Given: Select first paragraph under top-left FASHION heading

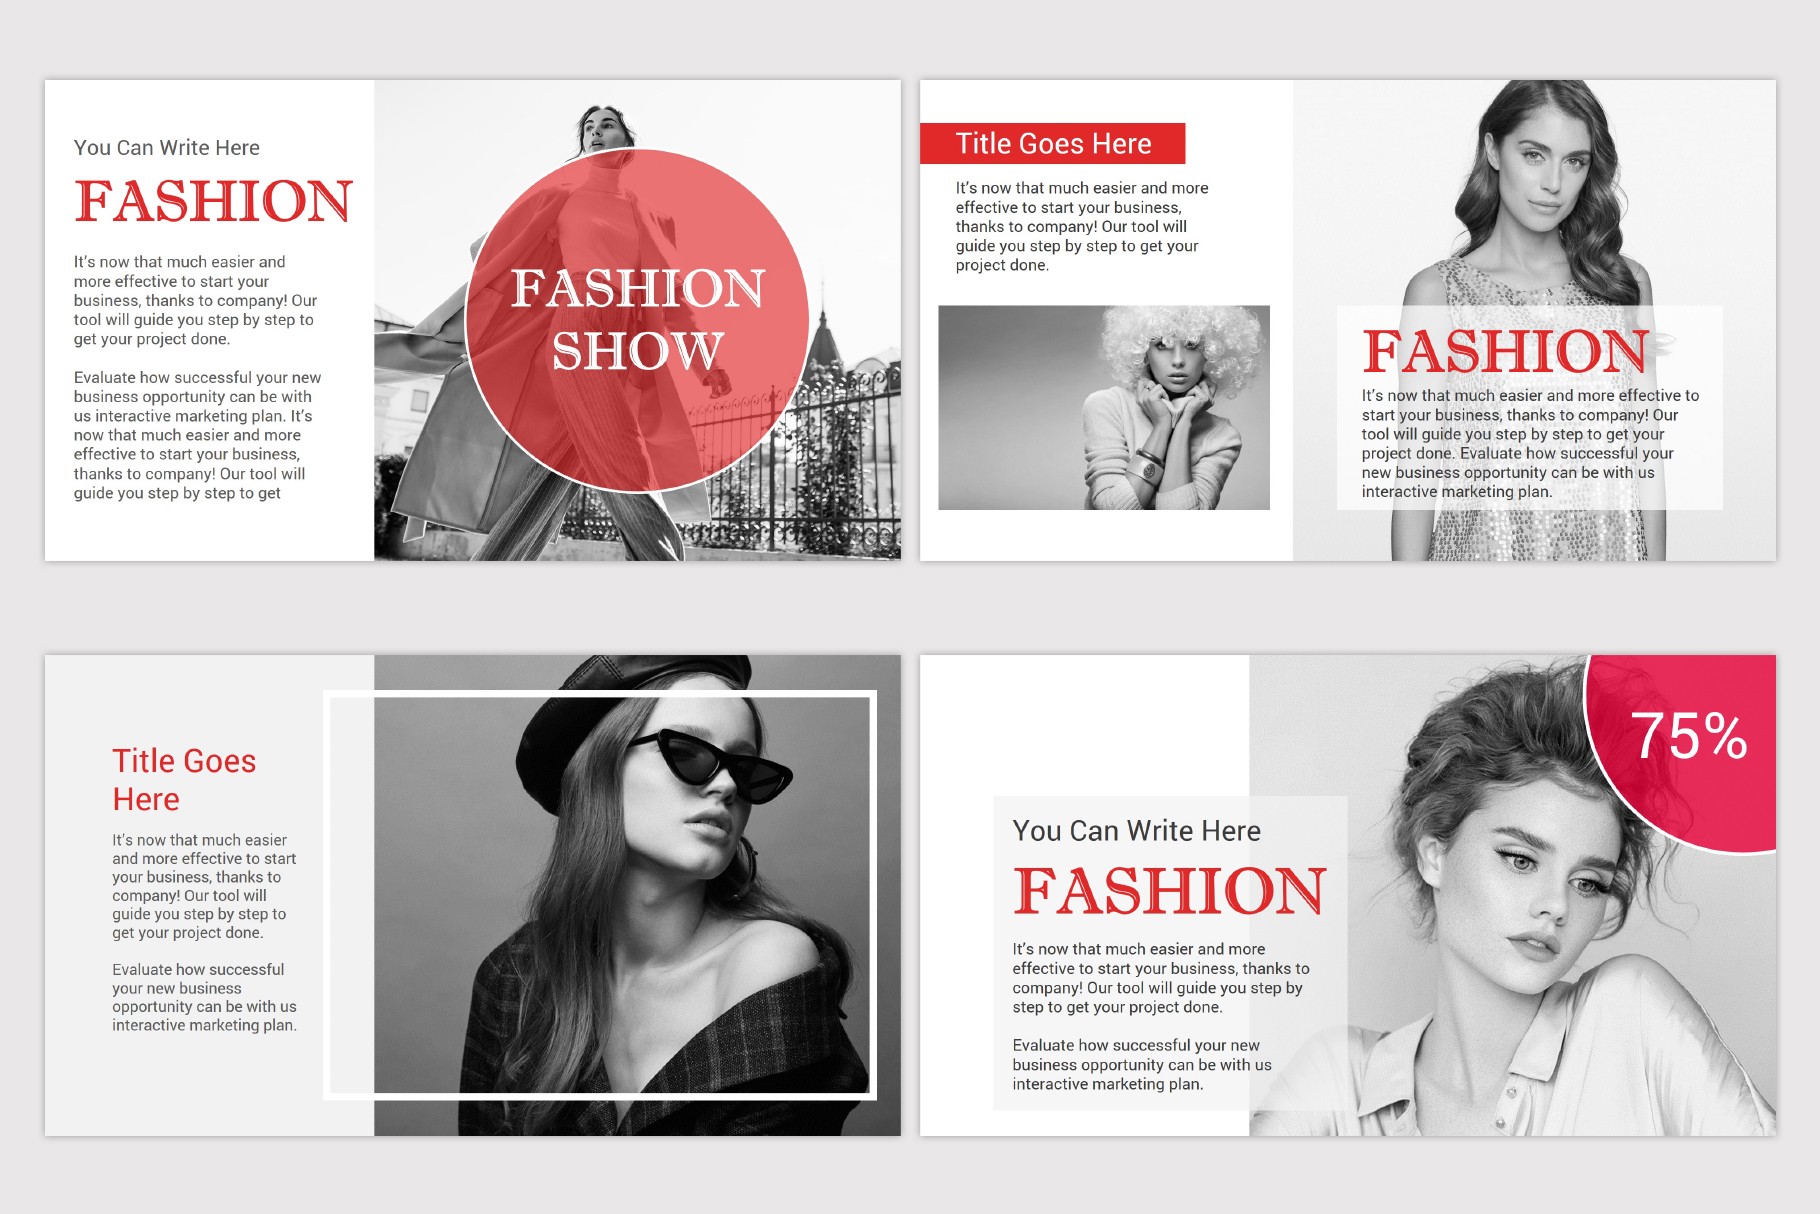Looking at the screenshot, I should (195, 300).
